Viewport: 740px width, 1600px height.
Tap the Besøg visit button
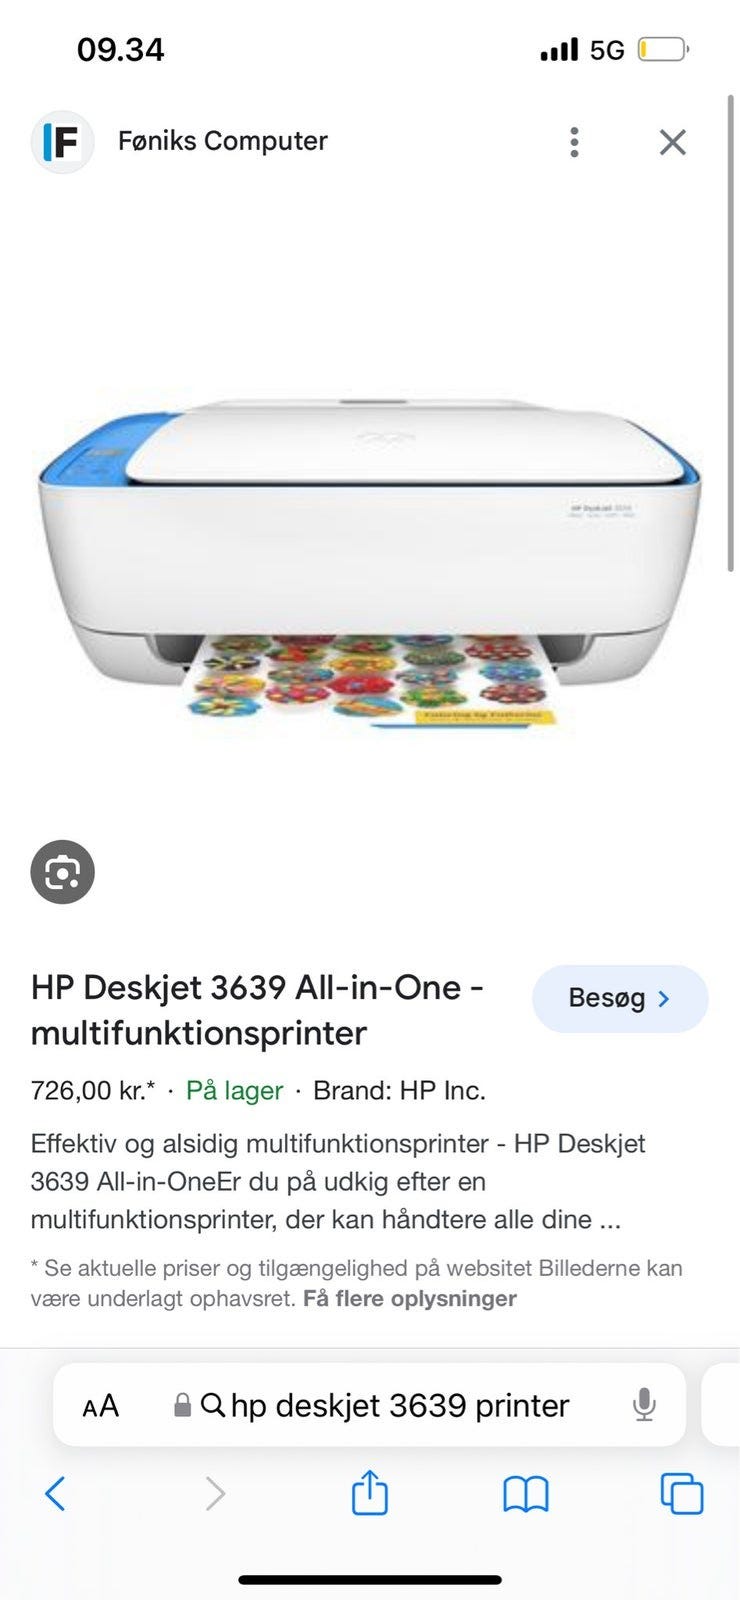tap(620, 998)
